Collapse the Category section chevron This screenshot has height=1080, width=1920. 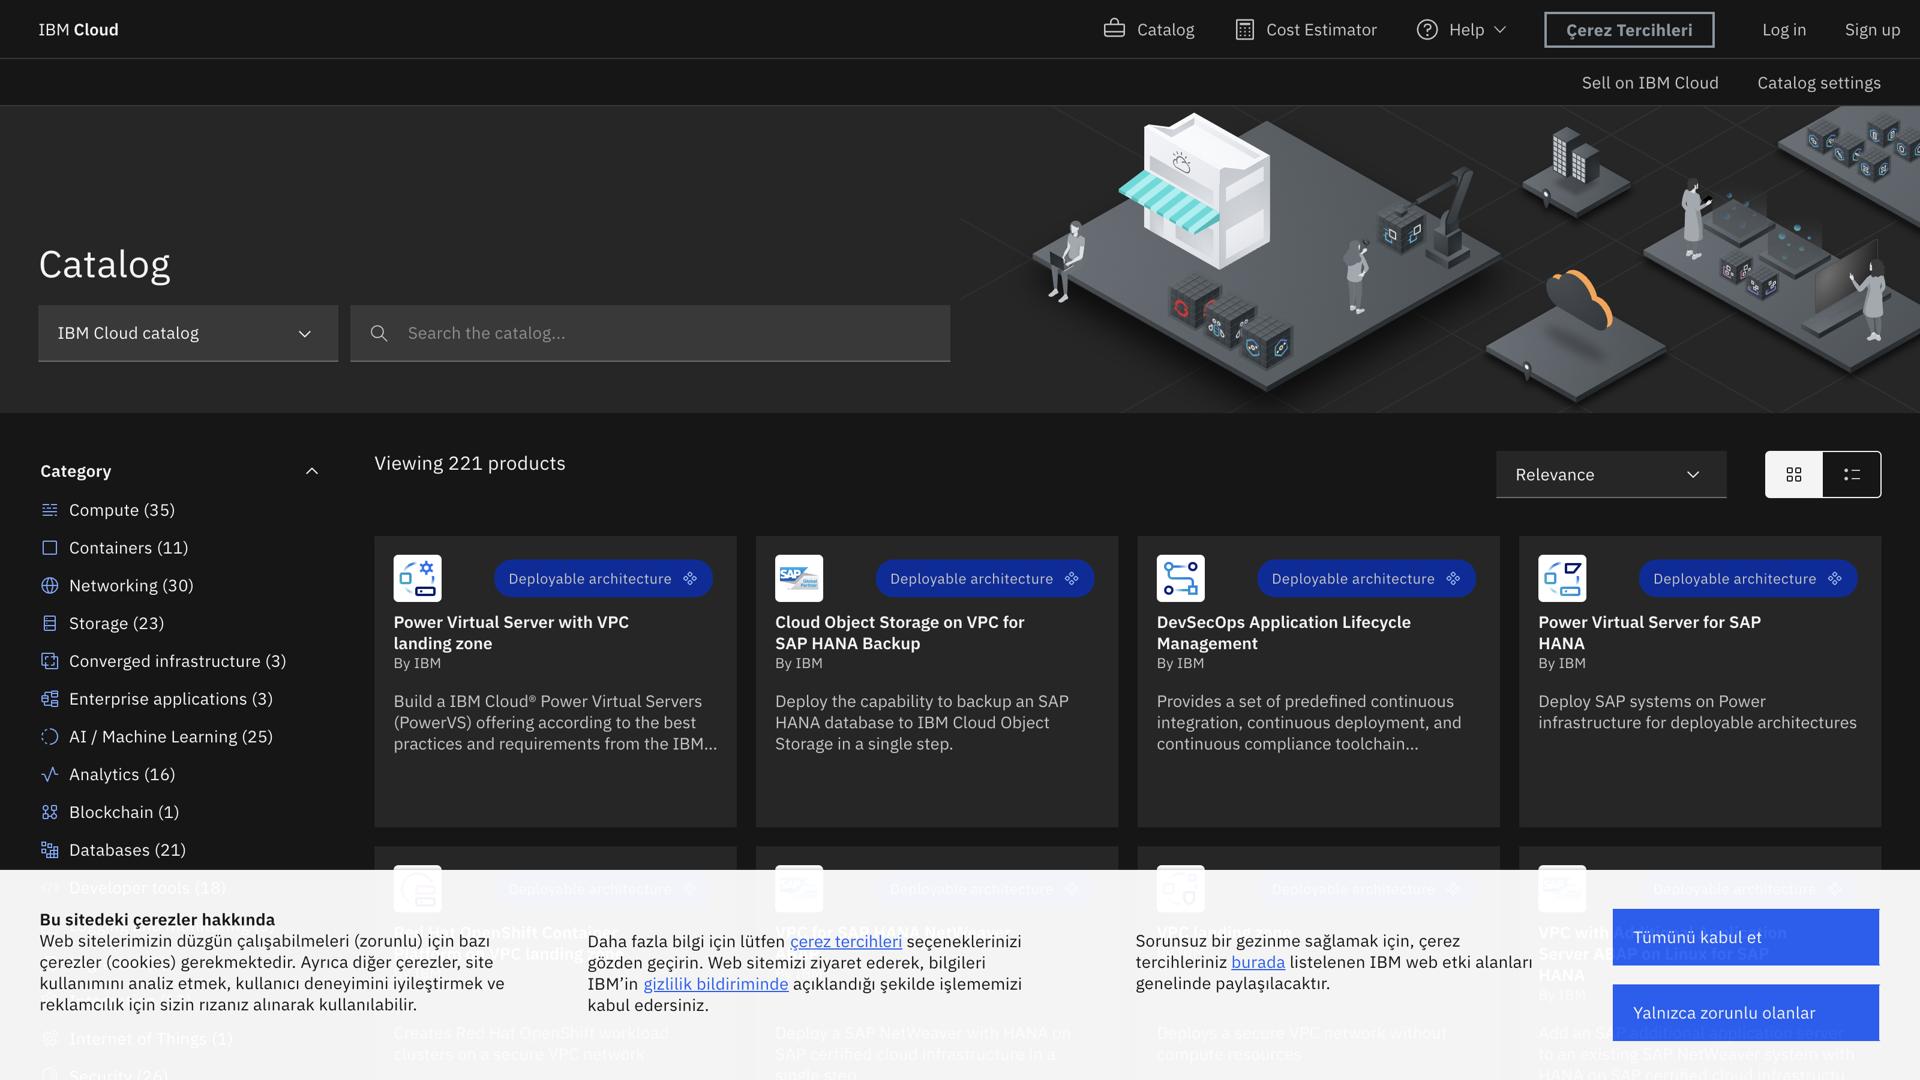pos(312,471)
